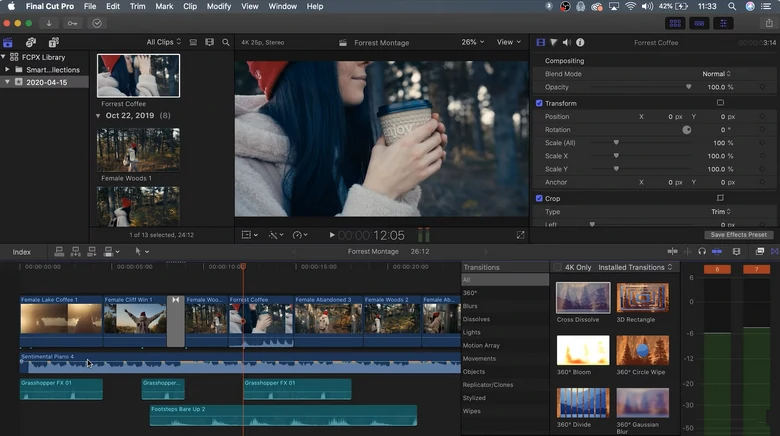Select the Cross Dissolve transition thumbnail
Viewport: 780px width, 436px height.
click(583, 298)
